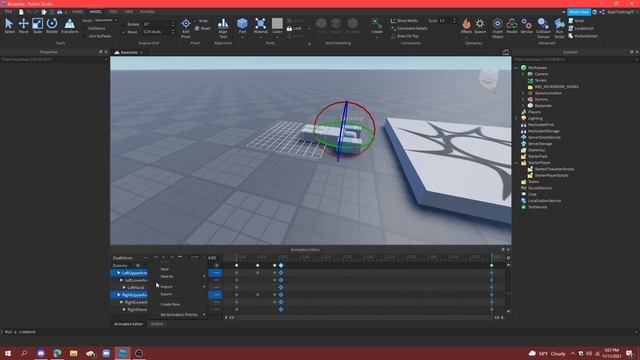Insert a new LocalScript
Image resolution: width=640 pixels, height=360 pixels.
pos(581,28)
